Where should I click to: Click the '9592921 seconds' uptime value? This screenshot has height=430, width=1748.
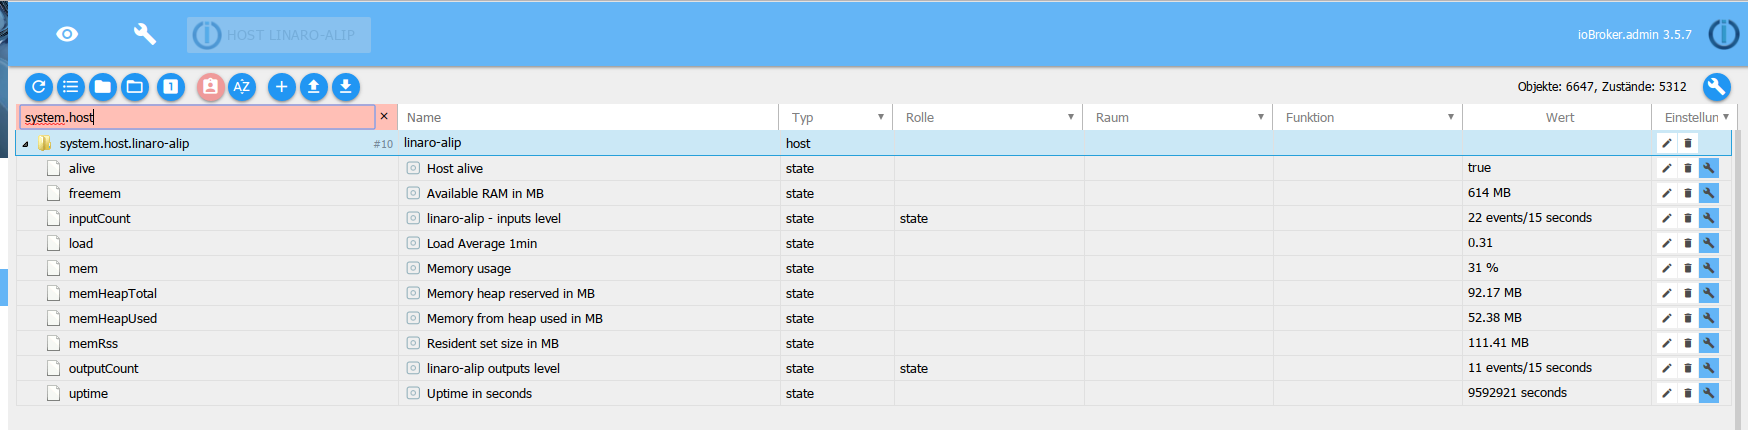(1517, 392)
